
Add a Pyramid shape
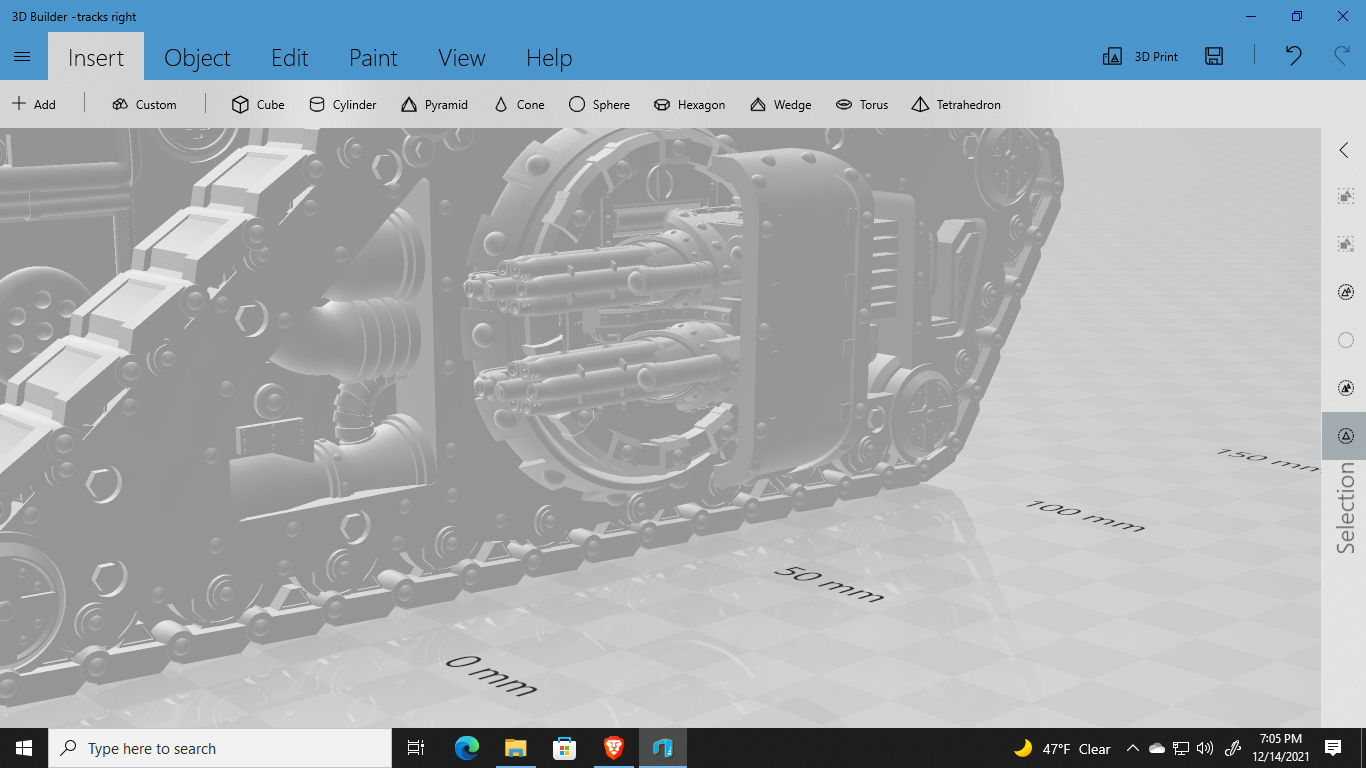(435, 104)
